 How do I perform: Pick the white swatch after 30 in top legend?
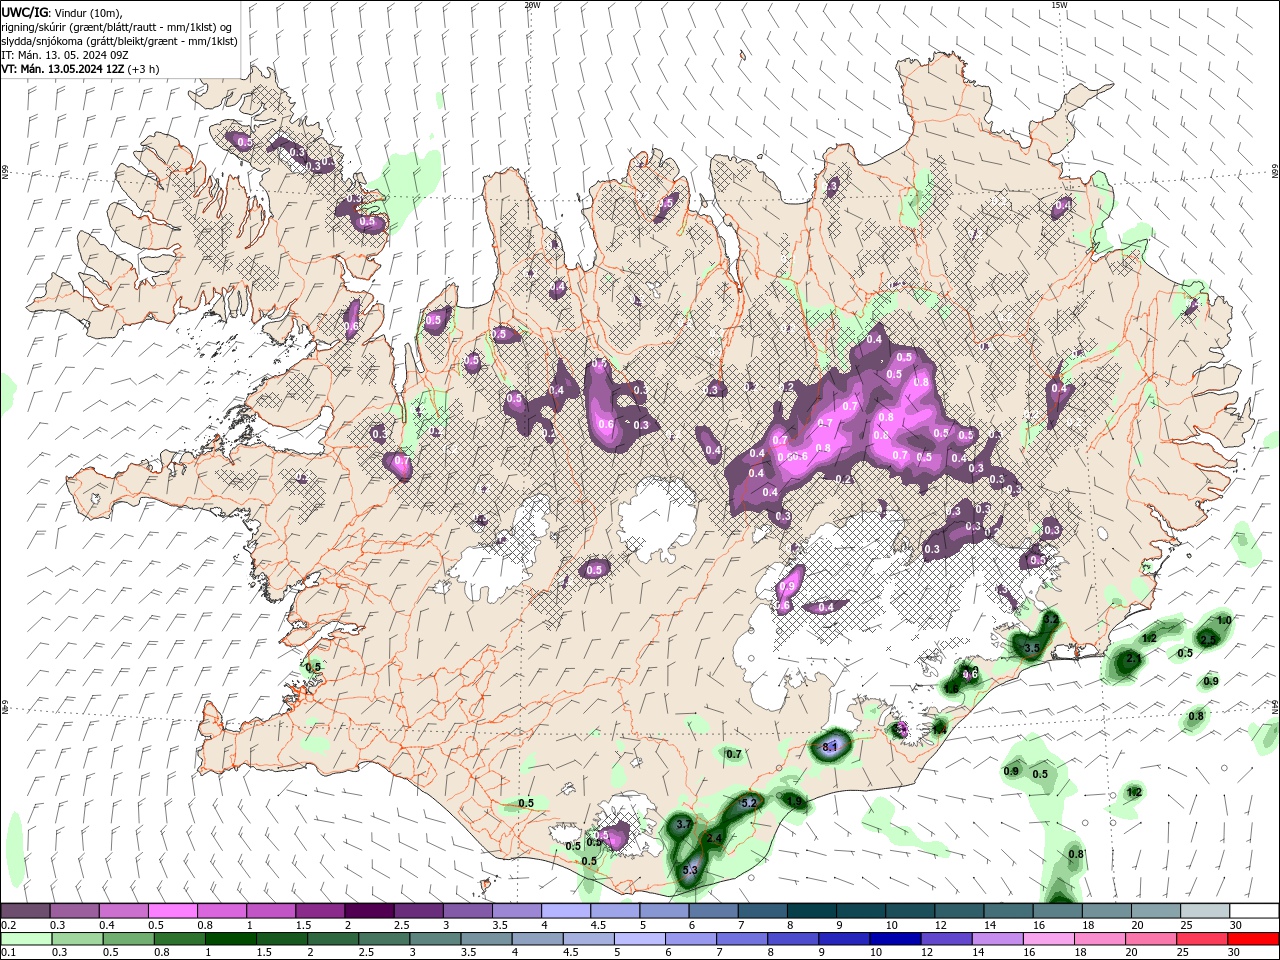pos(1254,911)
